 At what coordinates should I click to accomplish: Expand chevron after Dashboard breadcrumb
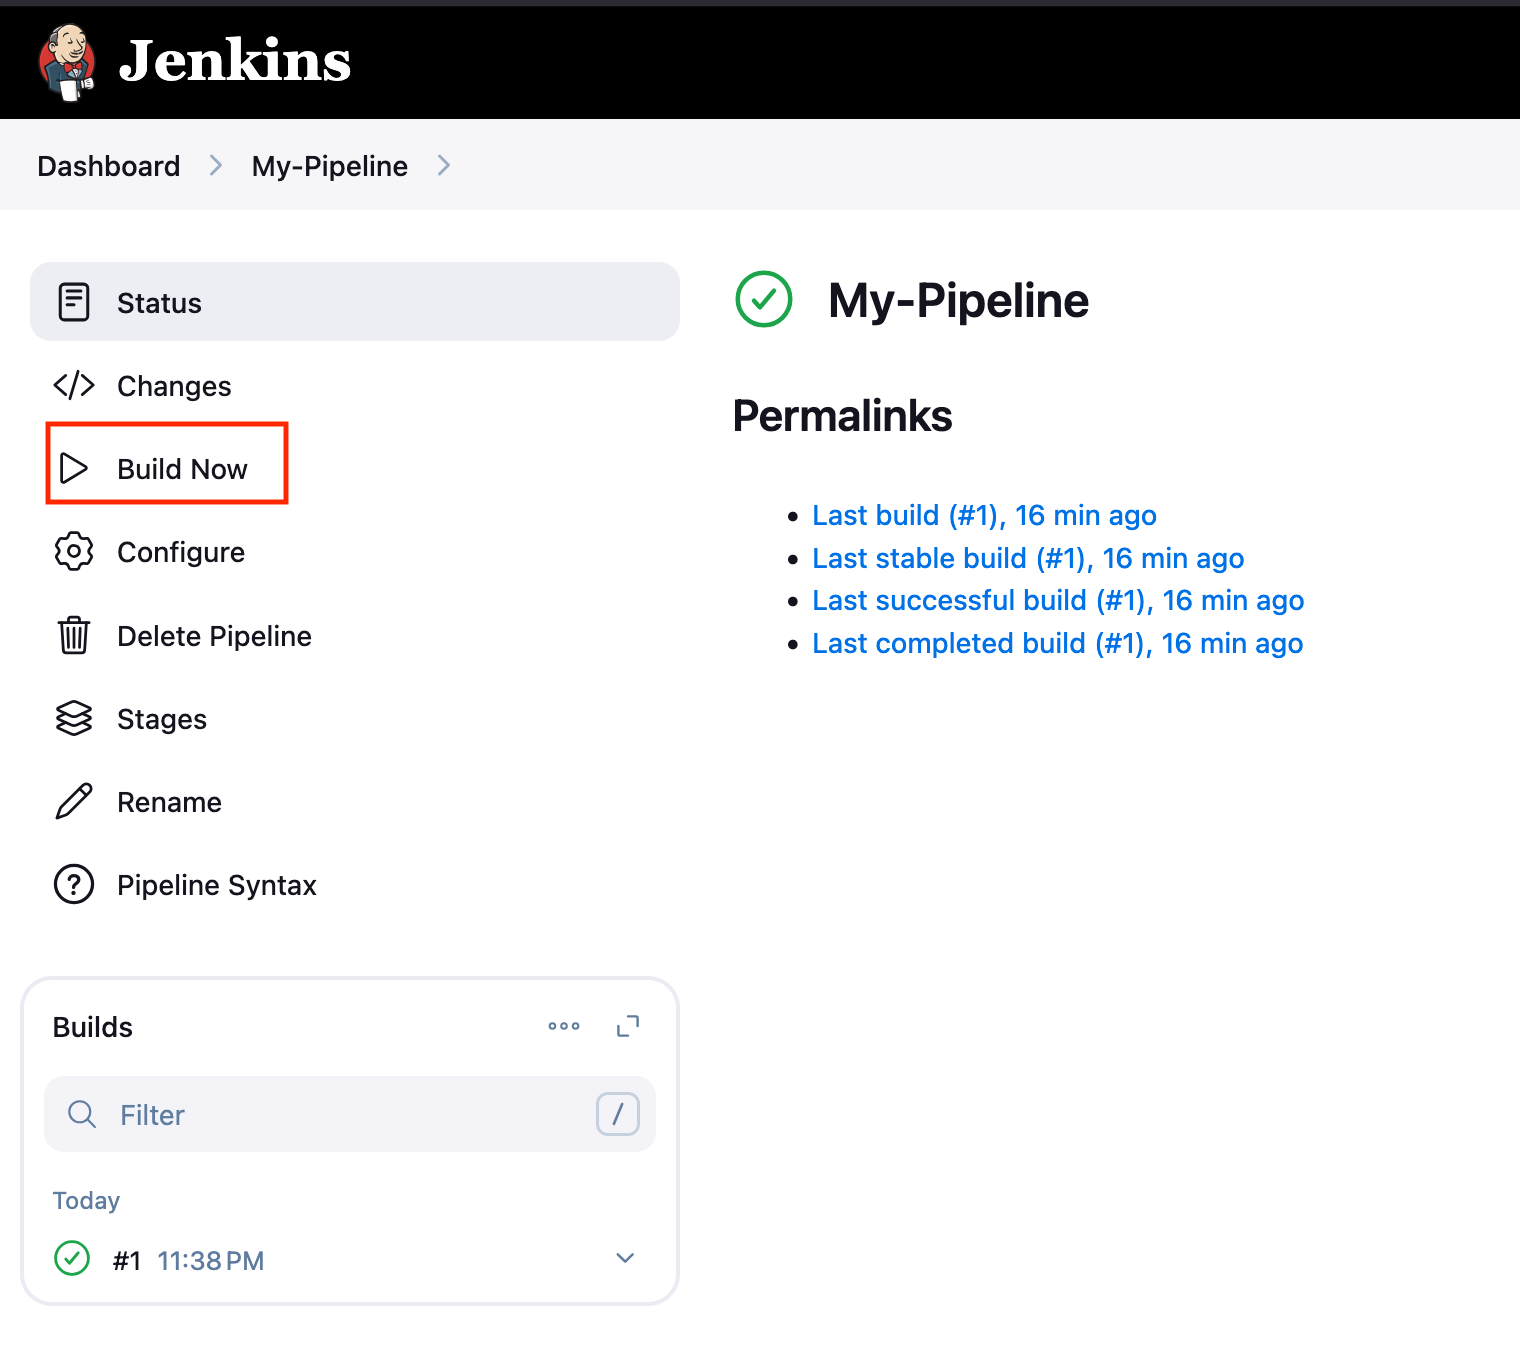tap(216, 166)
